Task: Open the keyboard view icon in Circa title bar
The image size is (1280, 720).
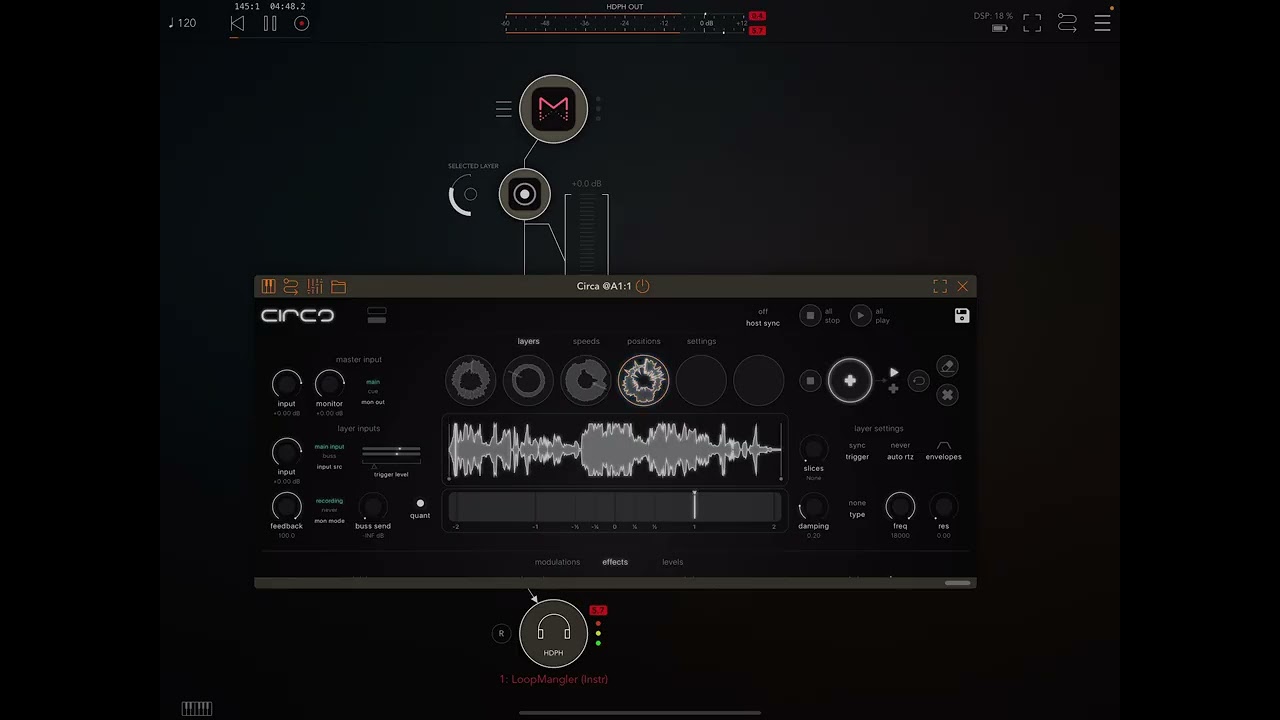Action: [x=268, y=286]
